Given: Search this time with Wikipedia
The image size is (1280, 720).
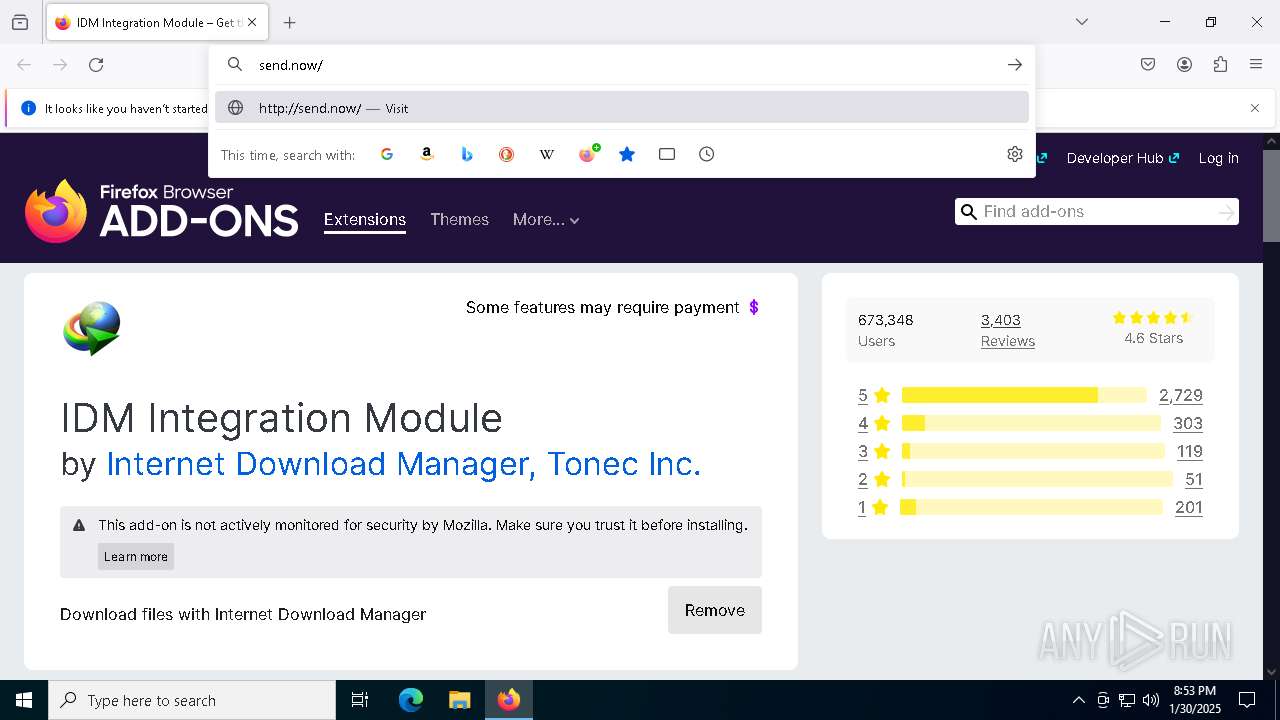Looking at the screenshot, I should (547, 154).
